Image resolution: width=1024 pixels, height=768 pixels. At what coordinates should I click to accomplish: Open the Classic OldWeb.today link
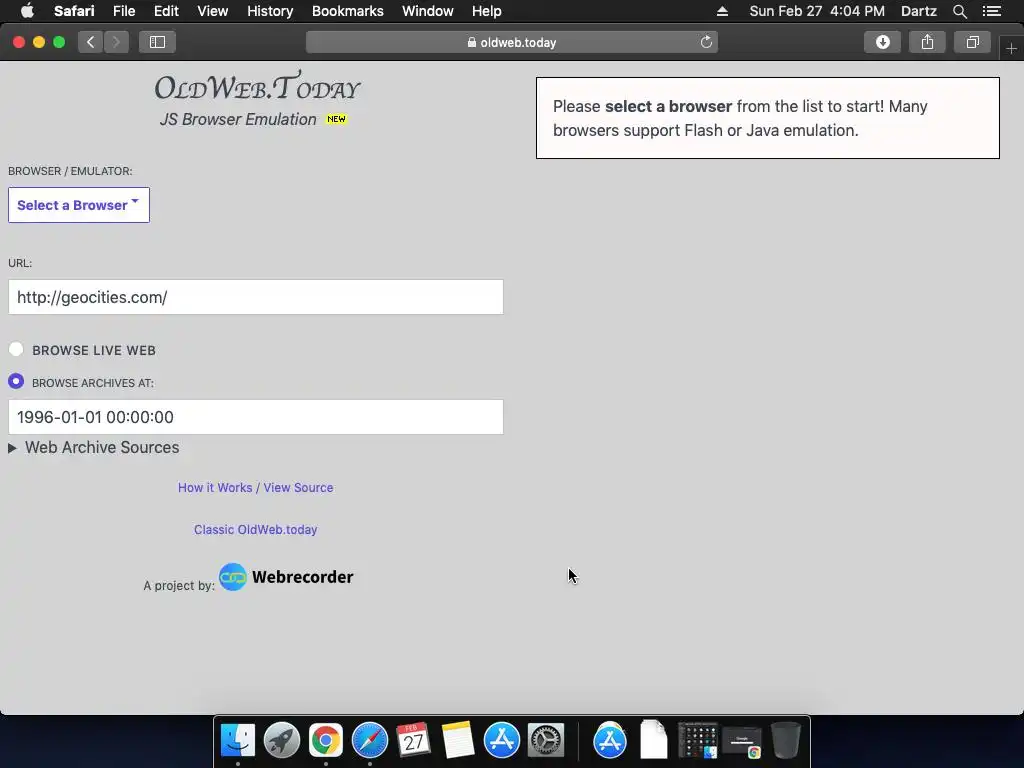click(255, 530)
